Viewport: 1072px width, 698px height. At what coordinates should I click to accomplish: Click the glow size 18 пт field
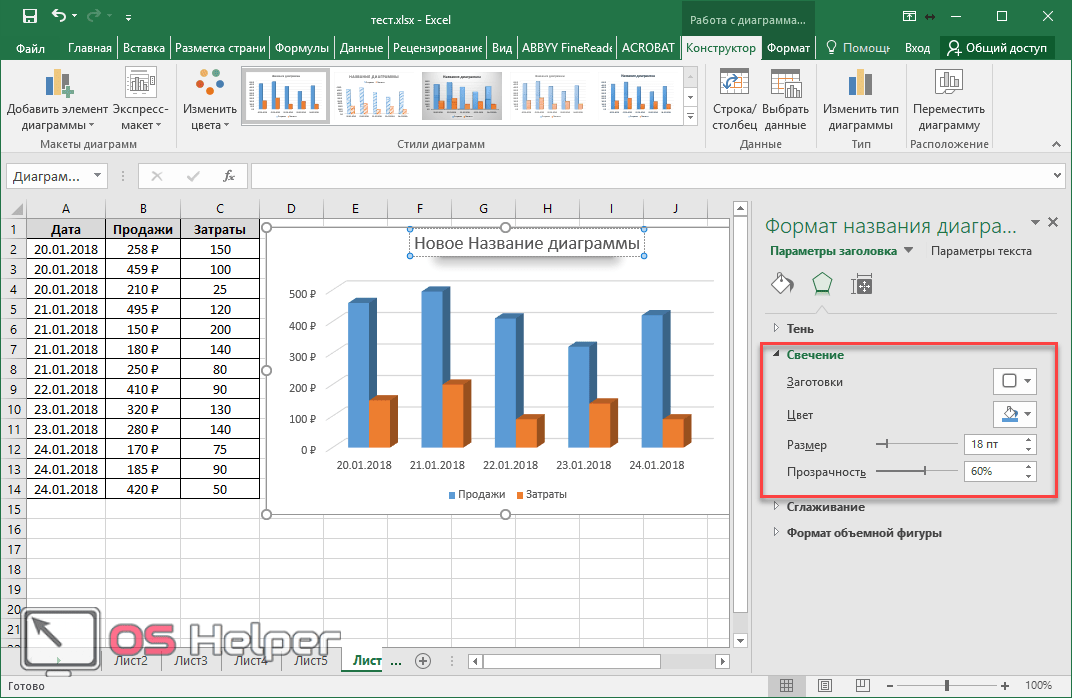pyautogui.click(x=992, y=444)
